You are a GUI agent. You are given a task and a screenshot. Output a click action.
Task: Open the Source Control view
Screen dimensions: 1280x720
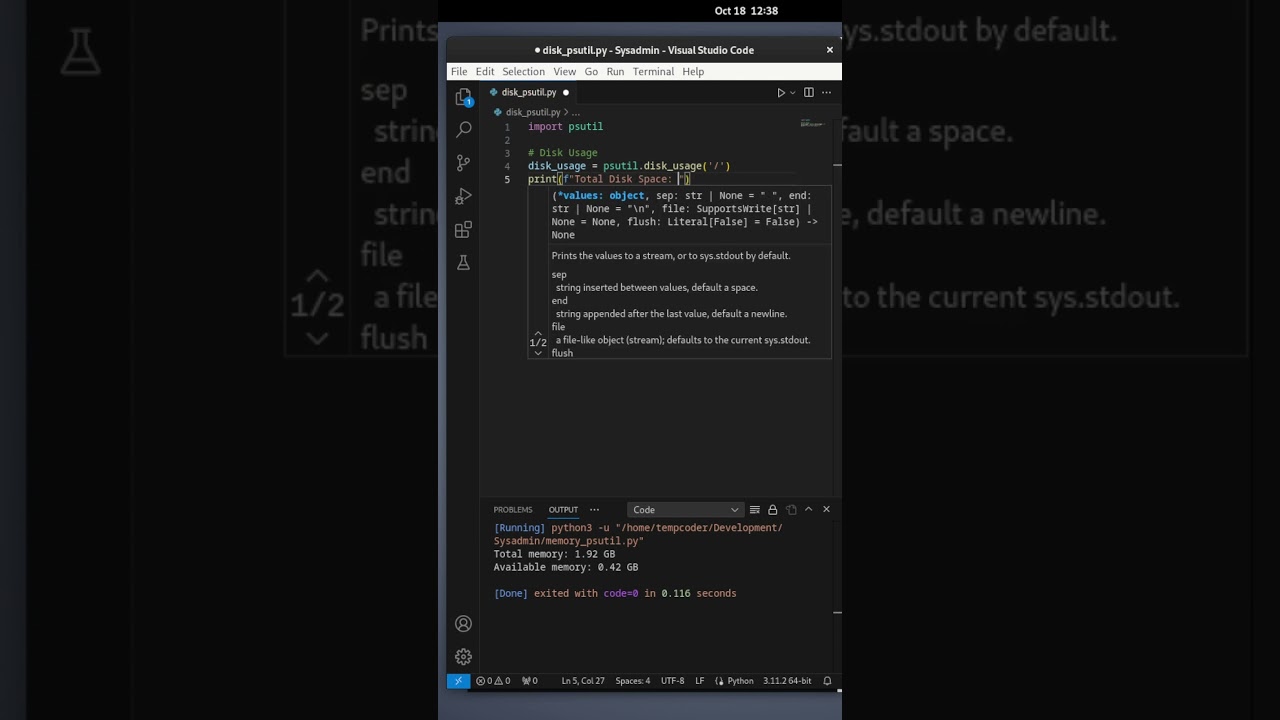tap(463, 163)
